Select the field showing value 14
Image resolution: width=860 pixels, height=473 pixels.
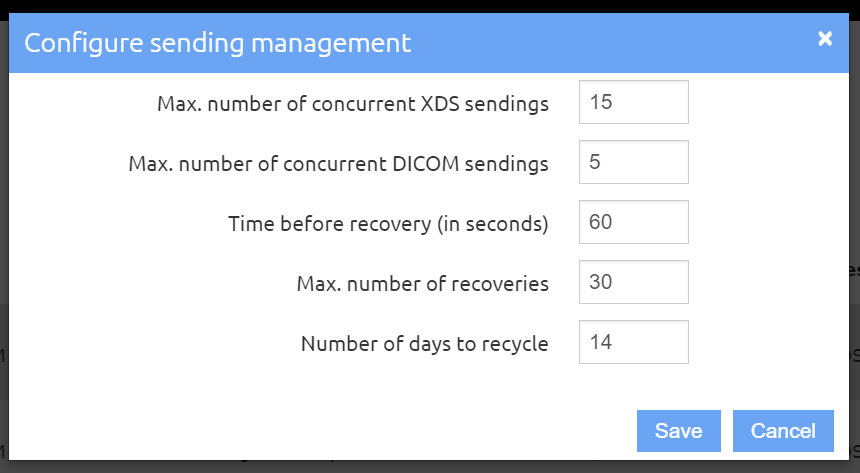(x=633, y=342)
